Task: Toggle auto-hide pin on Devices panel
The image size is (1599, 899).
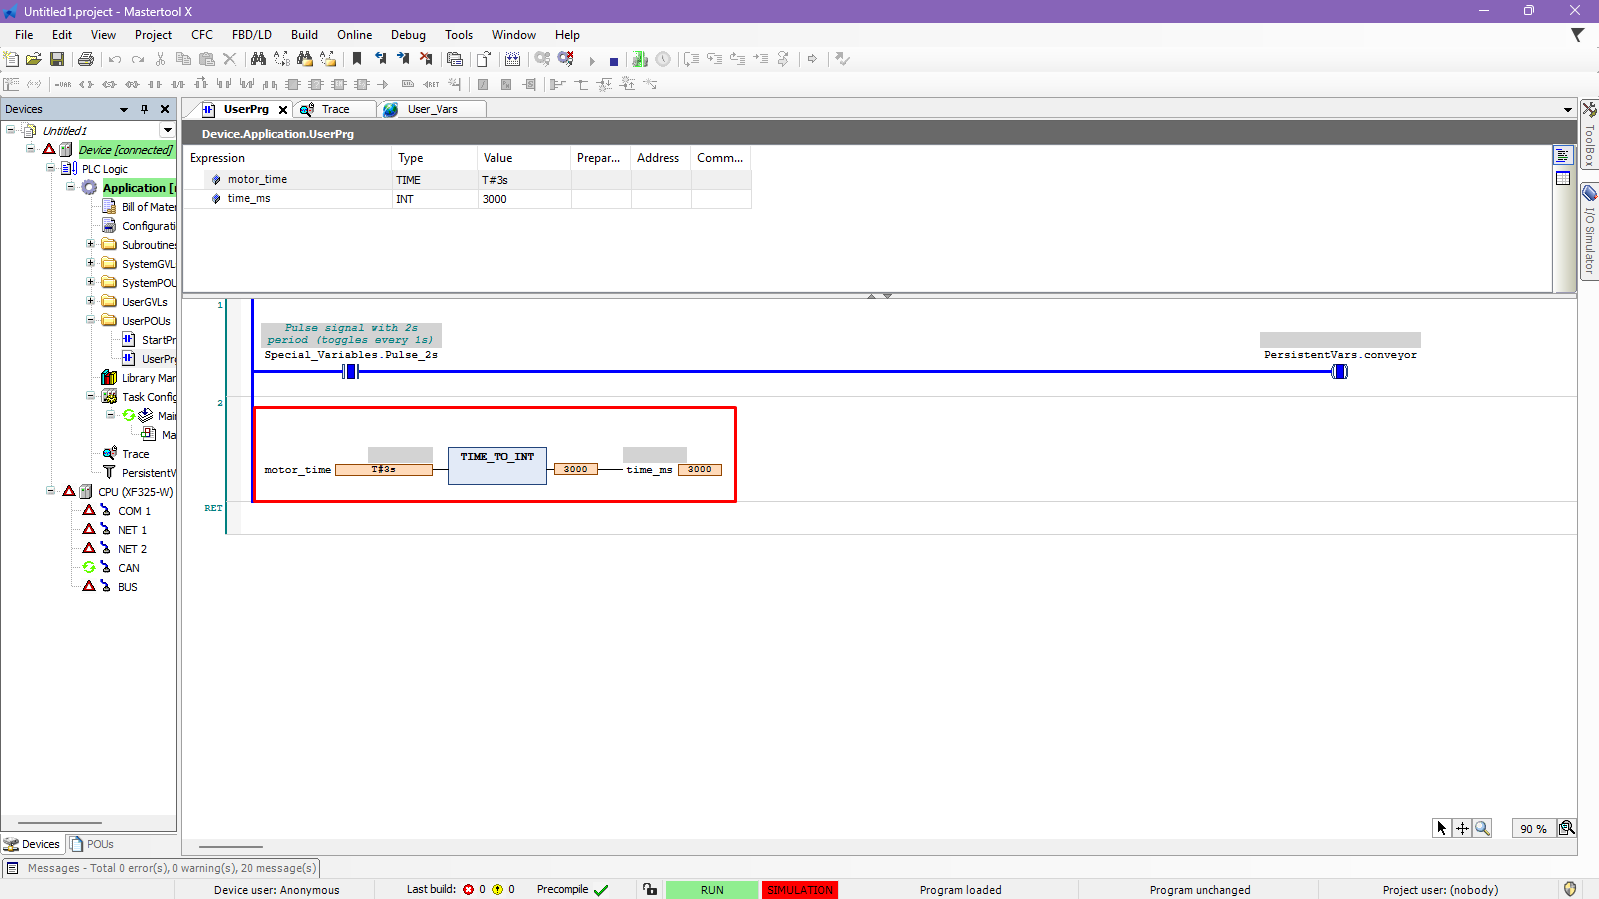Action: pyautogui.click(x=144, y=109)
